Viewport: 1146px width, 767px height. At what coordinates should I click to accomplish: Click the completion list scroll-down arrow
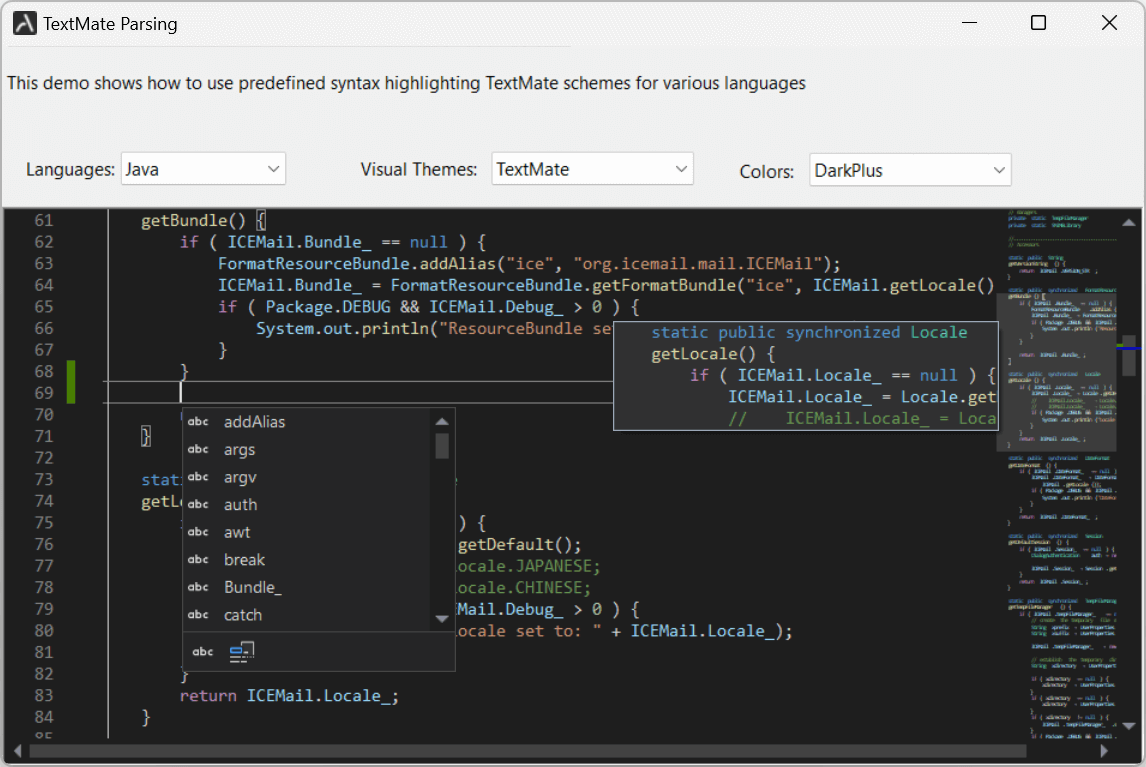click(x=441, y=619)
